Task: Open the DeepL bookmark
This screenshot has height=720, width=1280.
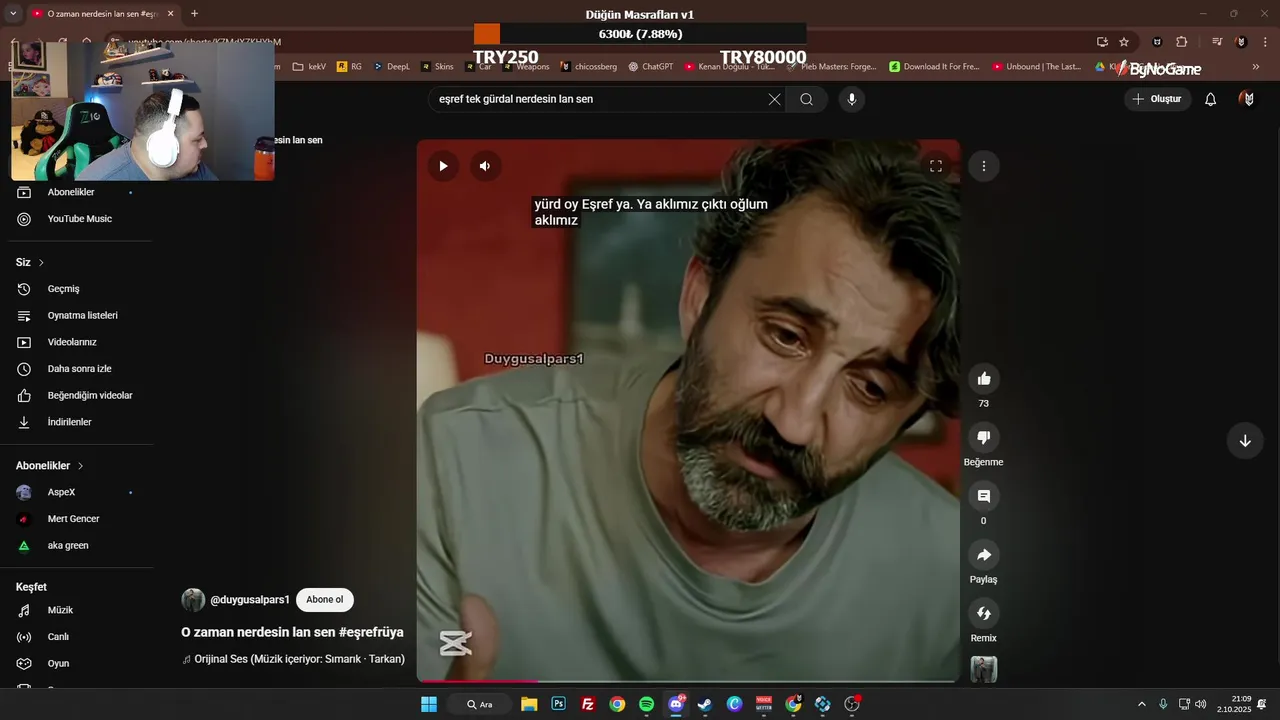Action: coord(392,67)
